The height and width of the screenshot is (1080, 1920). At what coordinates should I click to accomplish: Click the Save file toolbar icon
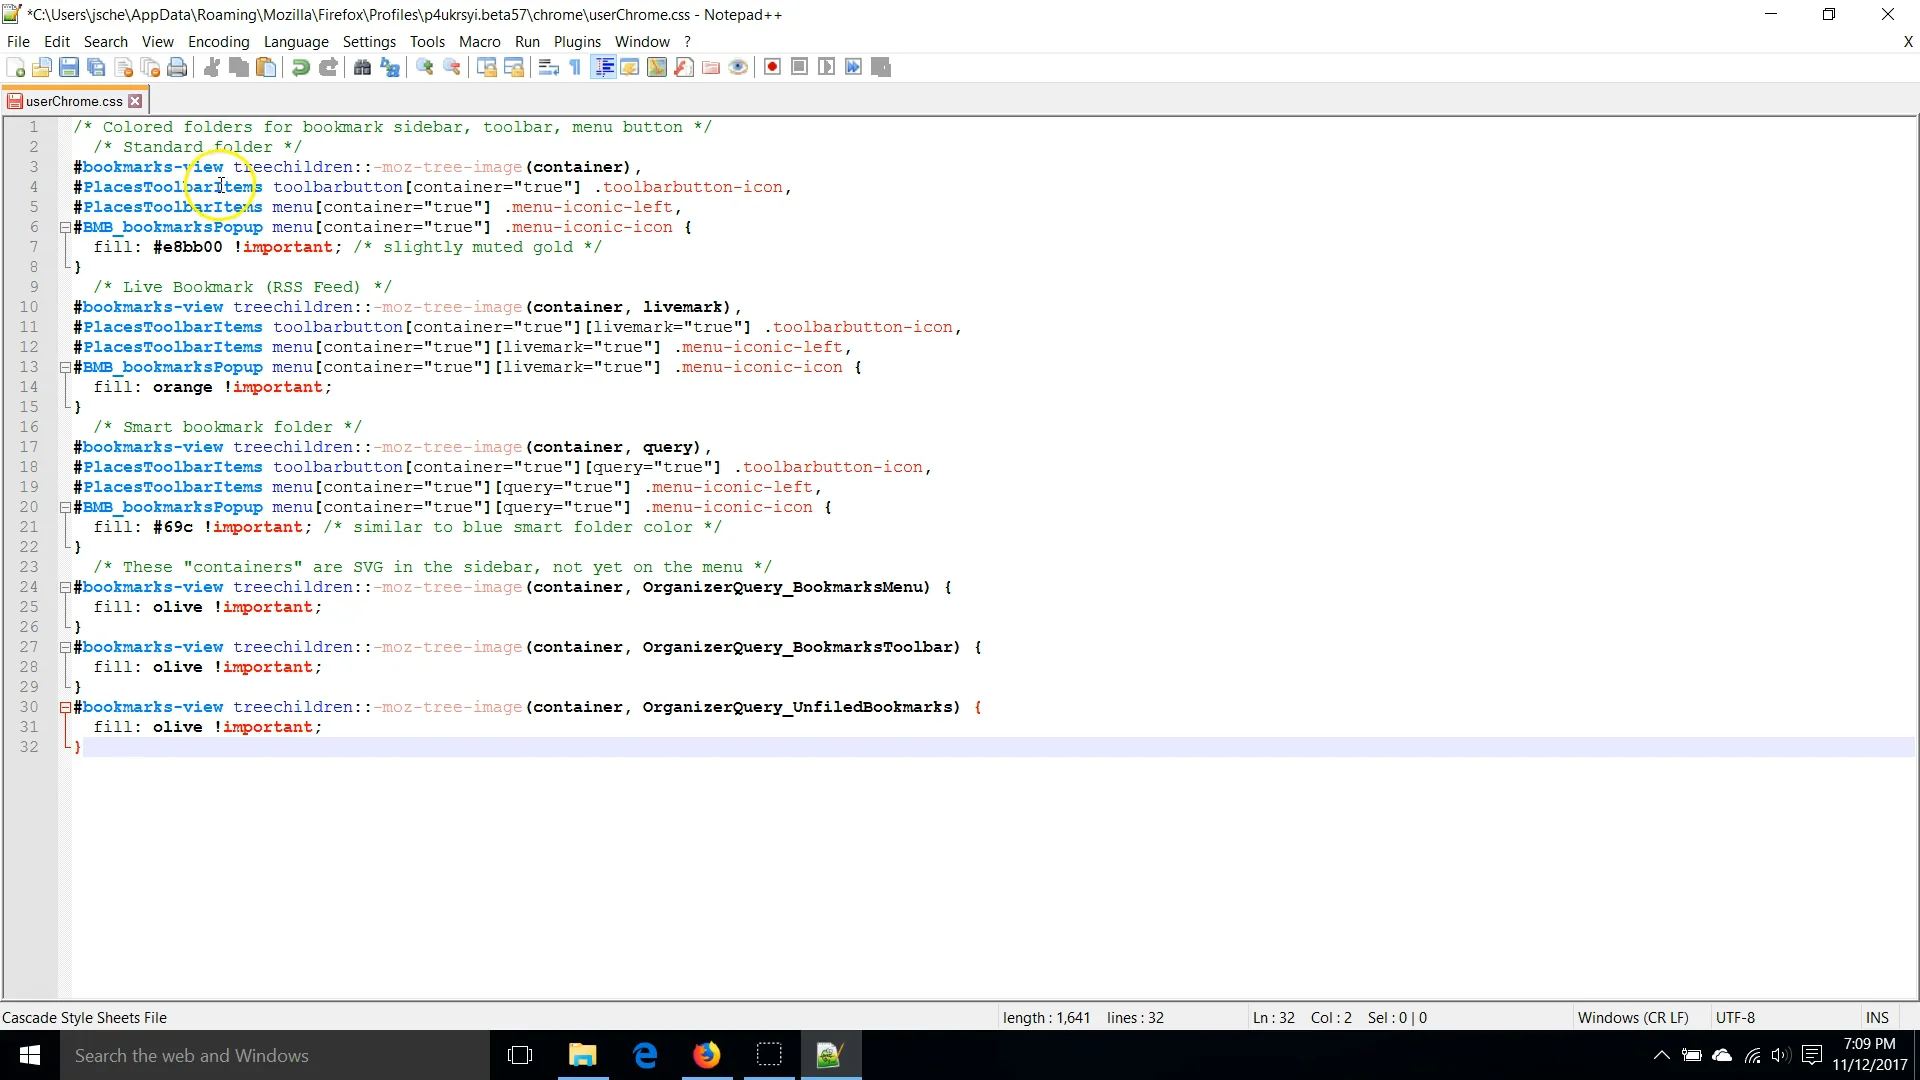(x=69, y=67)
